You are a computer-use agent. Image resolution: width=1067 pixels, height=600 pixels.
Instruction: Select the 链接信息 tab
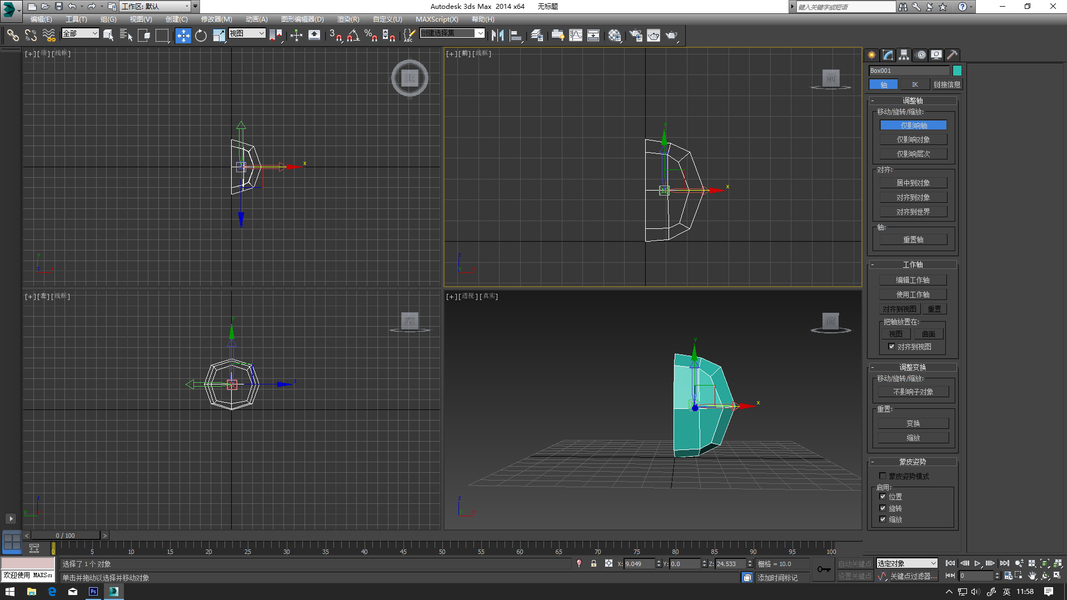[x=947, y=84]
